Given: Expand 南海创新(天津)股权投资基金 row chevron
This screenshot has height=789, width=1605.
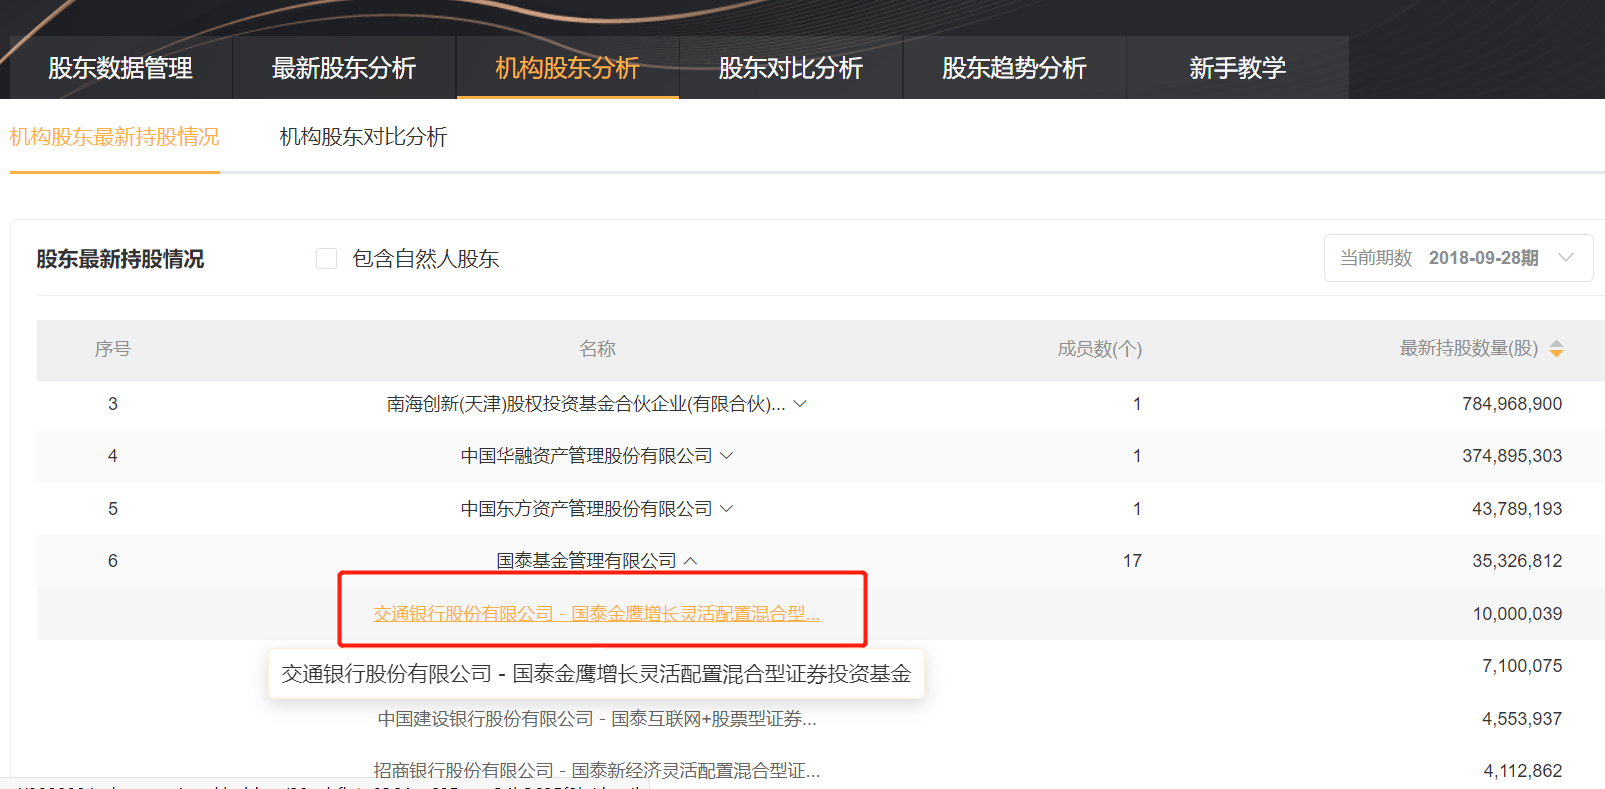Looking at the screenshot, I should click(x=800, y=404).
